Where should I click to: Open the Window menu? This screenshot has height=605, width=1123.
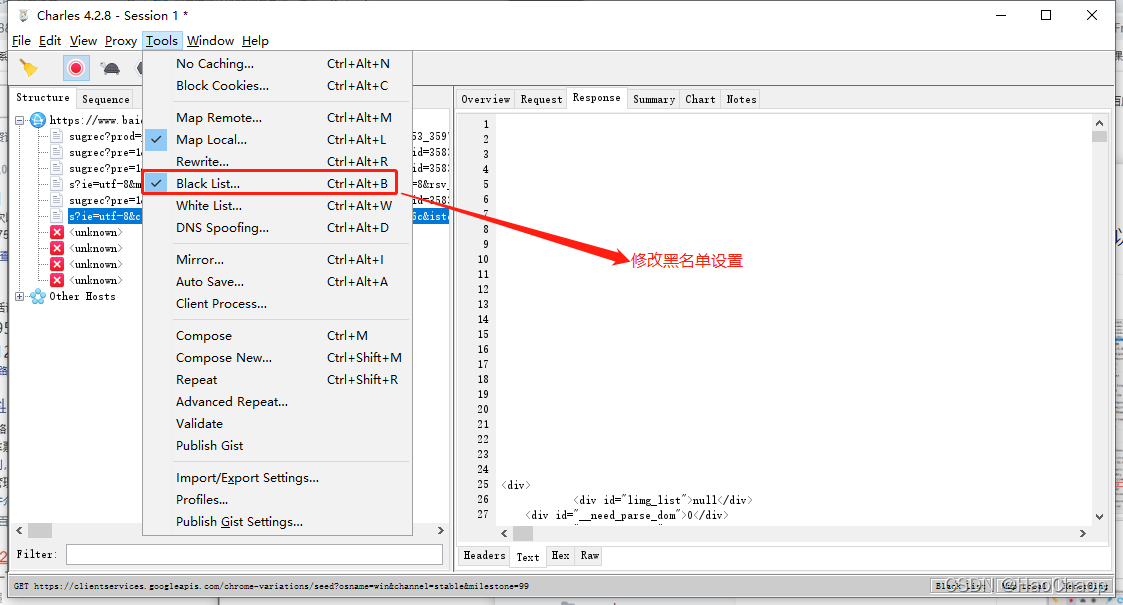click(x=210, y=41)
